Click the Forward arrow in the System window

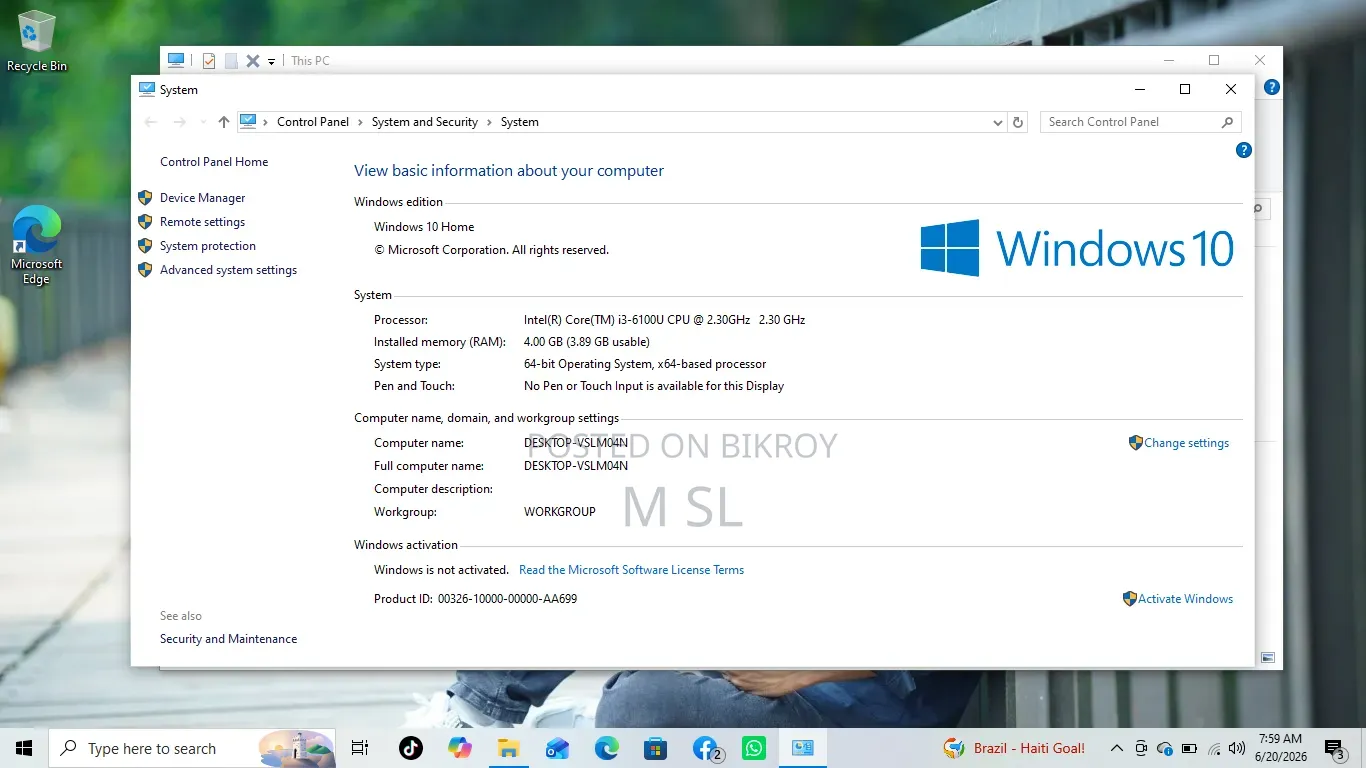click(180, 122)
